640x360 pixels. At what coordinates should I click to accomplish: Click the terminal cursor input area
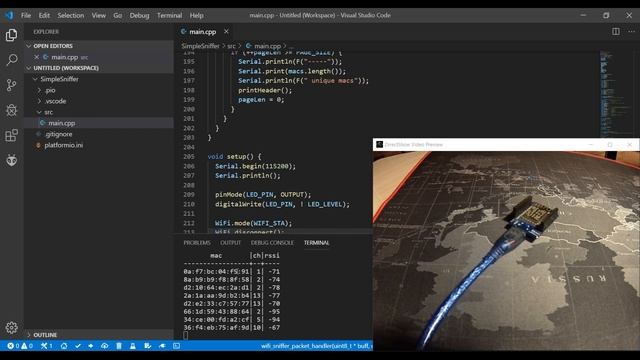(186, 335)
